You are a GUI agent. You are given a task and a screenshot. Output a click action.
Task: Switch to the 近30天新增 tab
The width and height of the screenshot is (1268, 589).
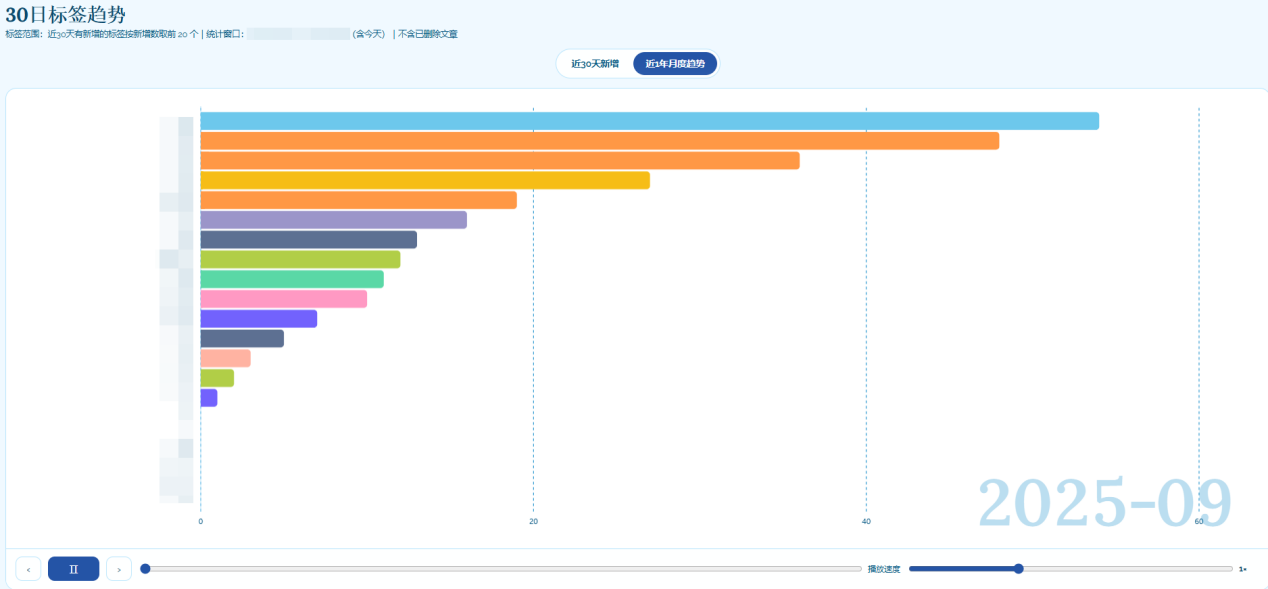[x=595, y=64]
